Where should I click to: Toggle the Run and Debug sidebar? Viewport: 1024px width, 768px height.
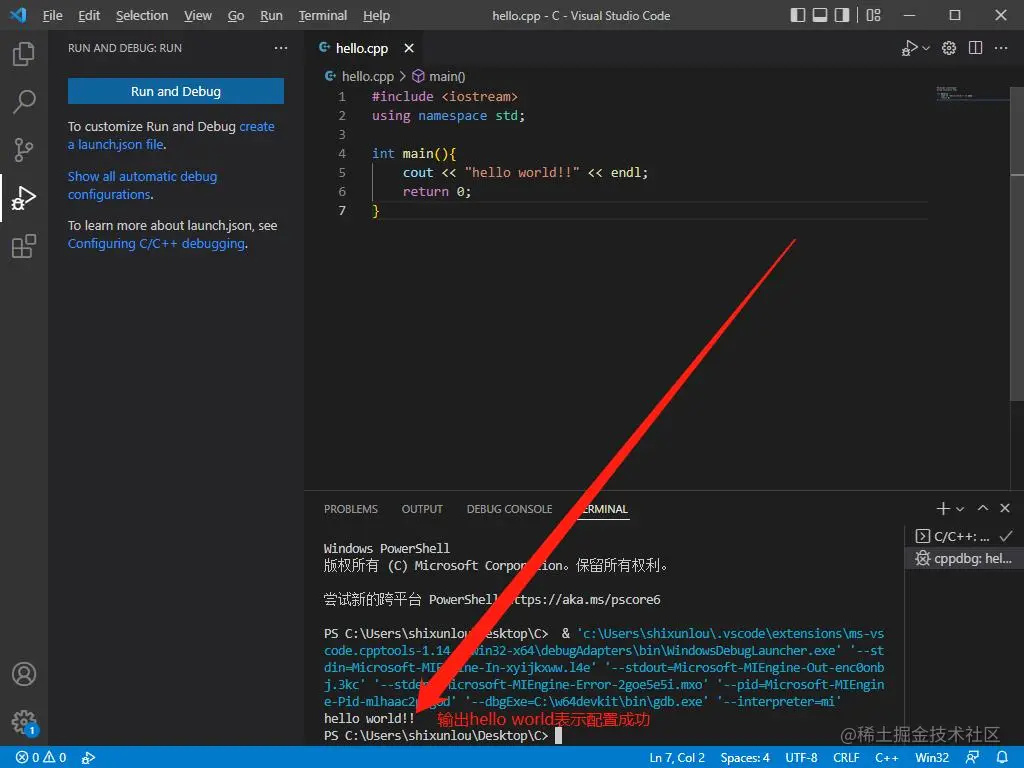[24, 197]
